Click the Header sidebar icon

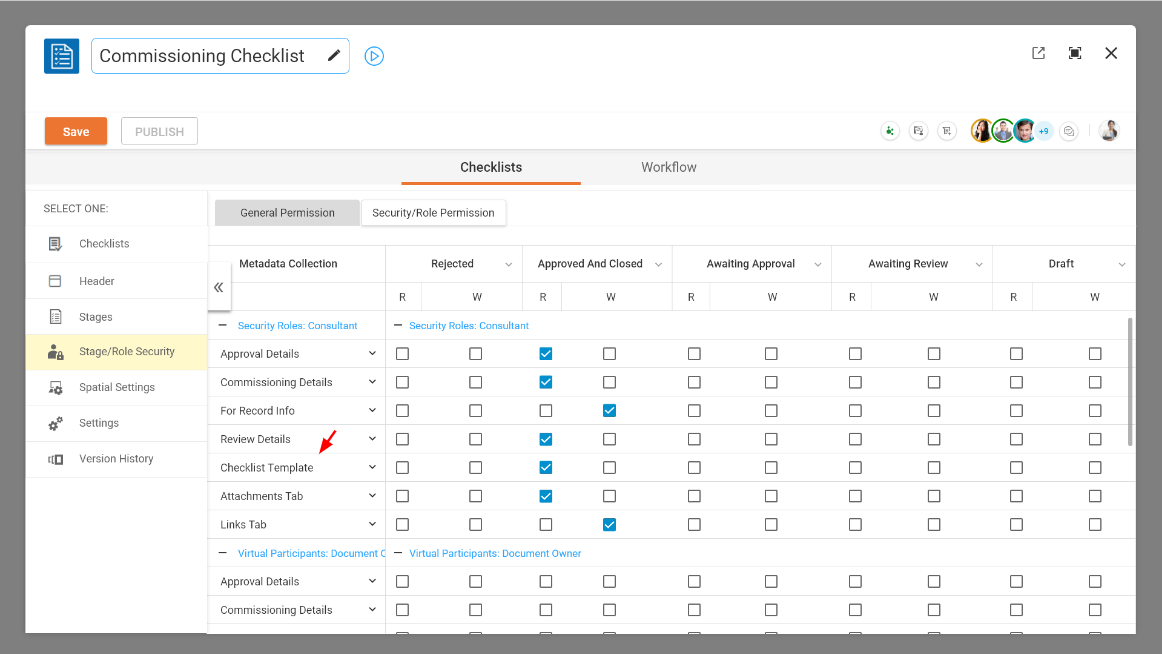[56, 281]
